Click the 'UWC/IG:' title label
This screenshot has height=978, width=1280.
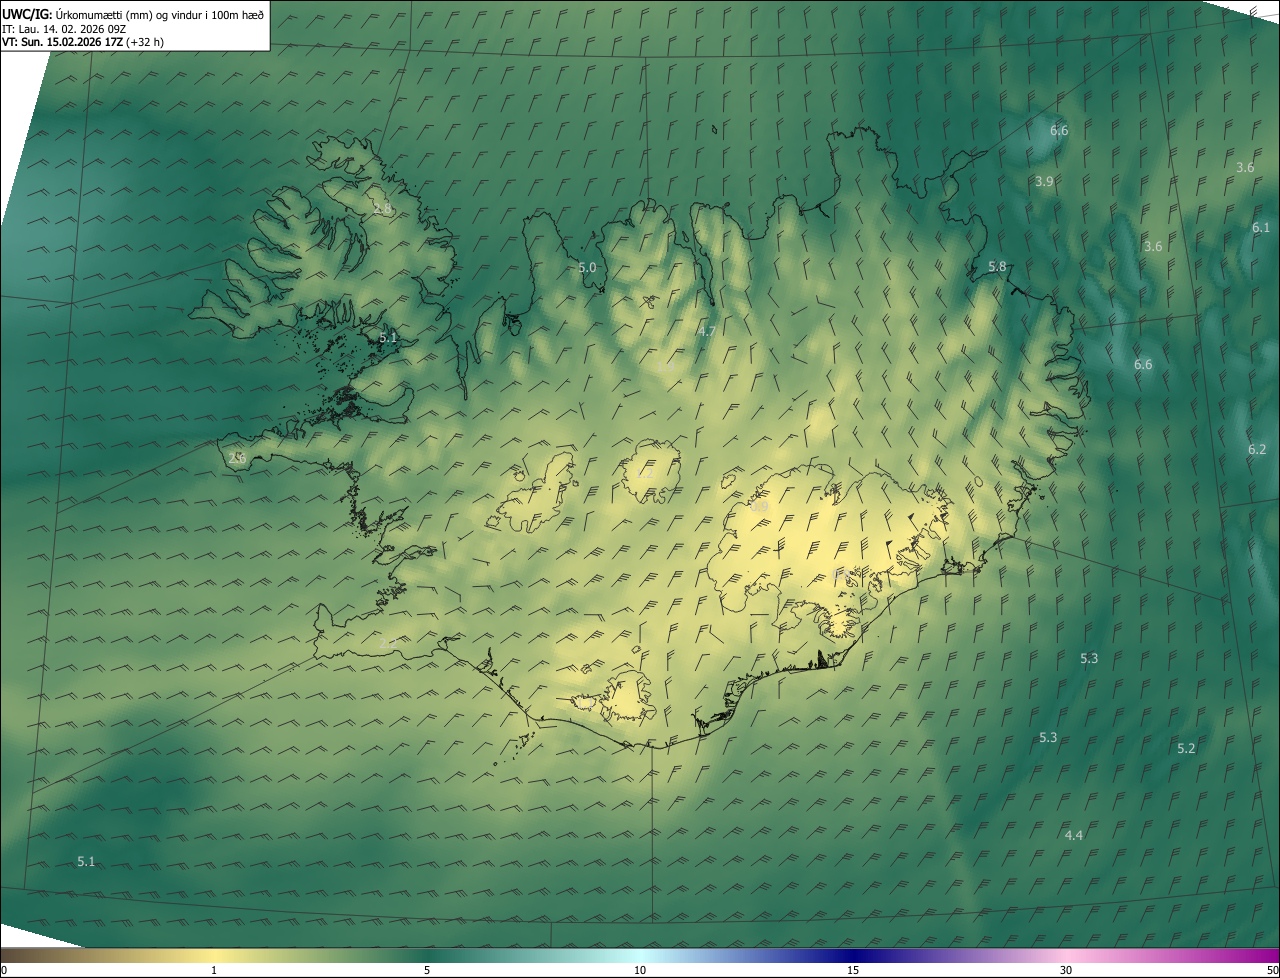(27, 14)
